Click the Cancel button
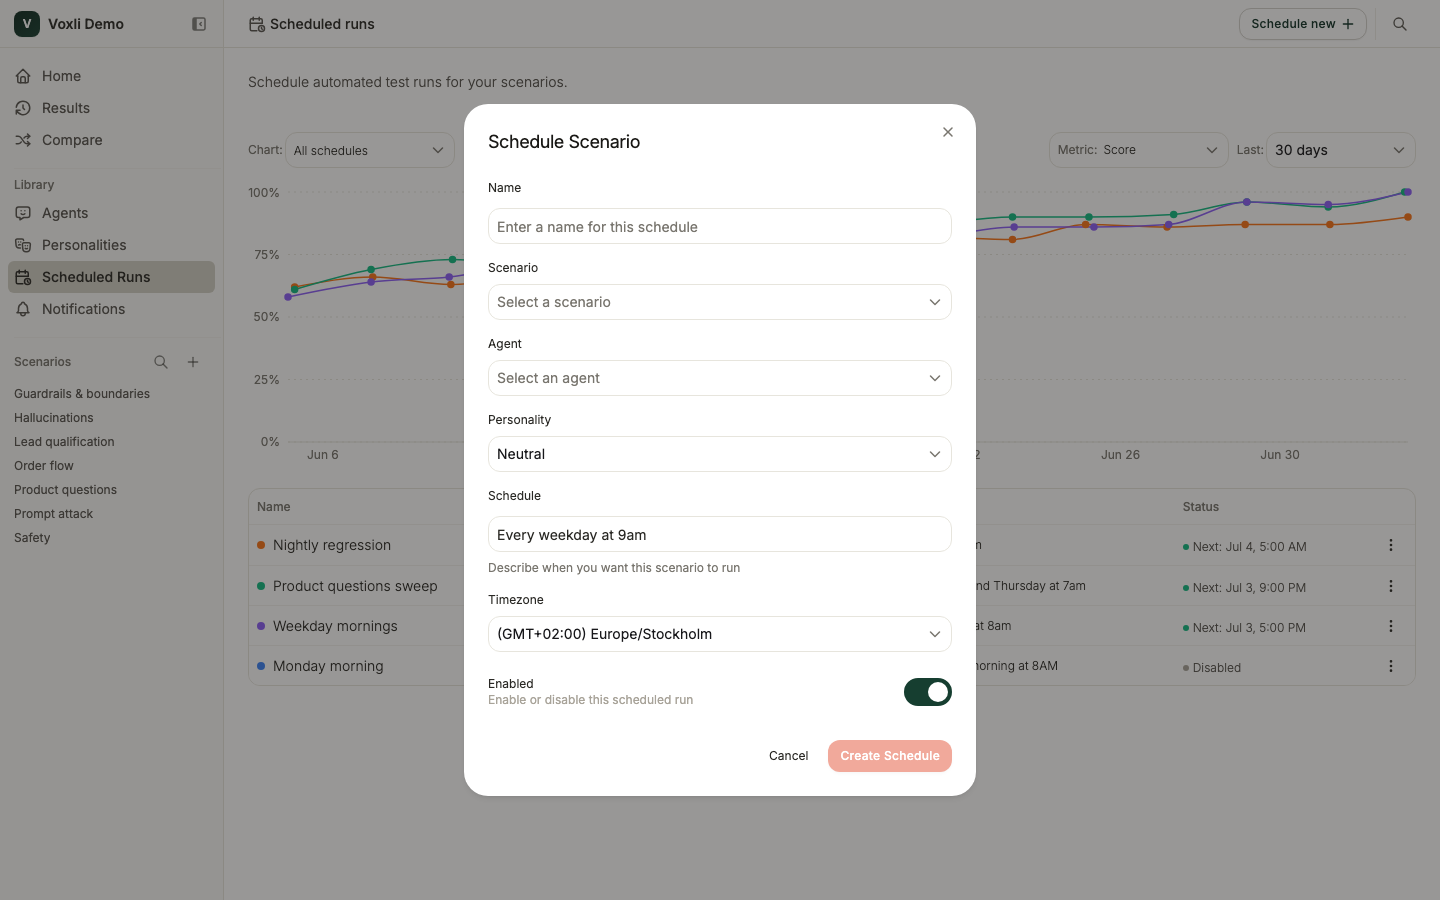This screenshot has width=1440, height=900. click(788, 756)
